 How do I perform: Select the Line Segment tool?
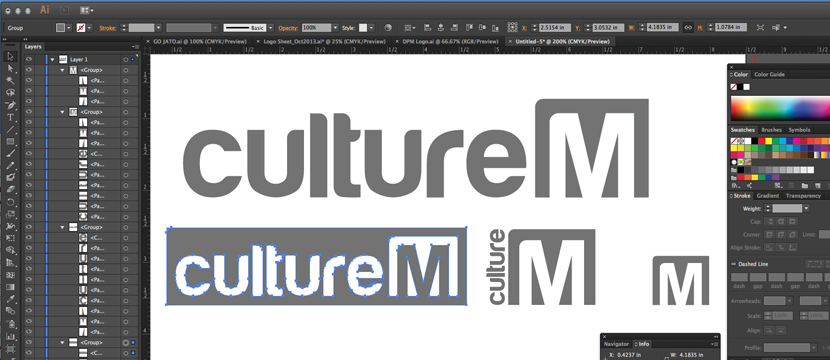(11, 129)
